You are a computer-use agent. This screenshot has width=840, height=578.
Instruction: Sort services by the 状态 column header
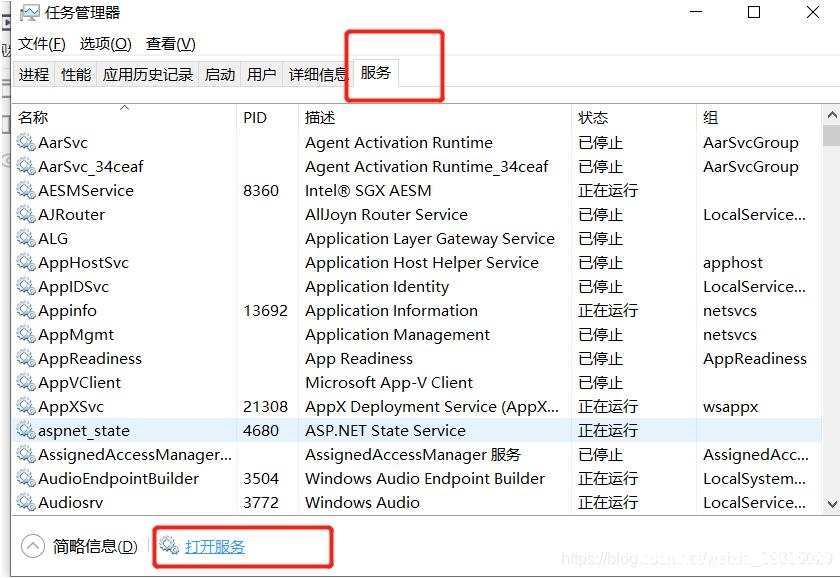point(594,117)
